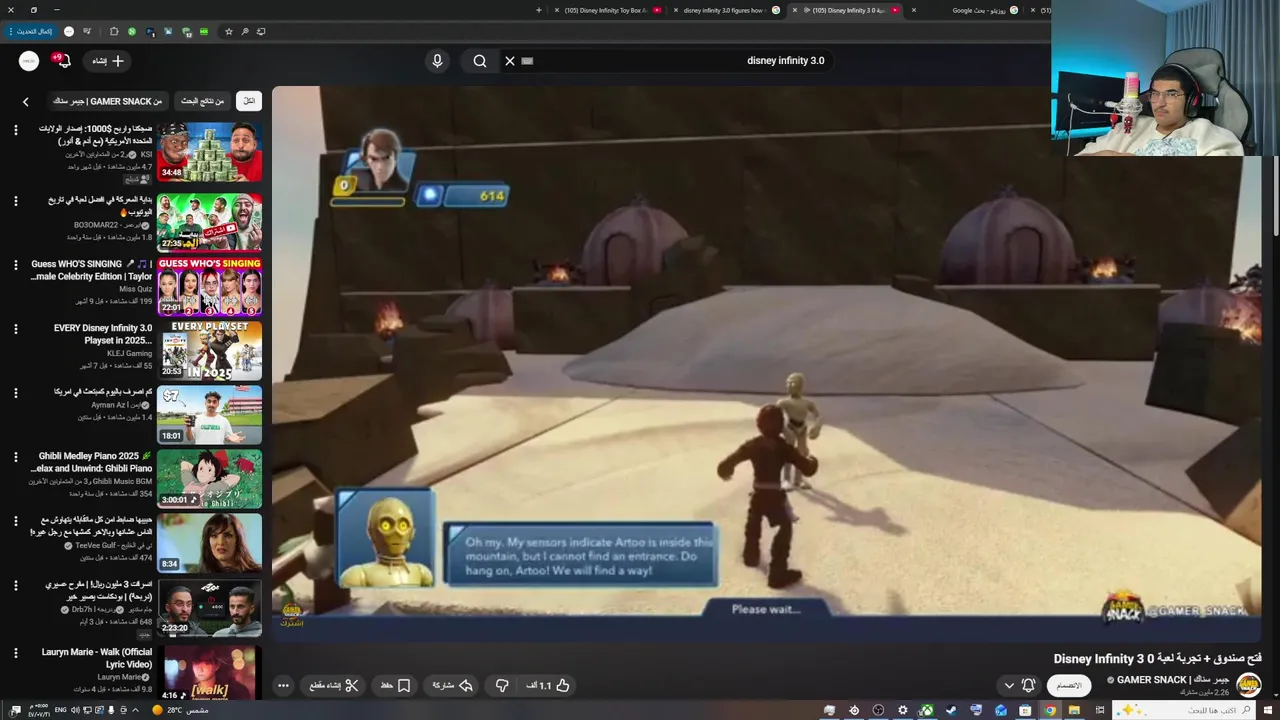This screenshot has height=720, width=1280.
Task: Dislike the video with thumbs down
Action: (502, 686)
